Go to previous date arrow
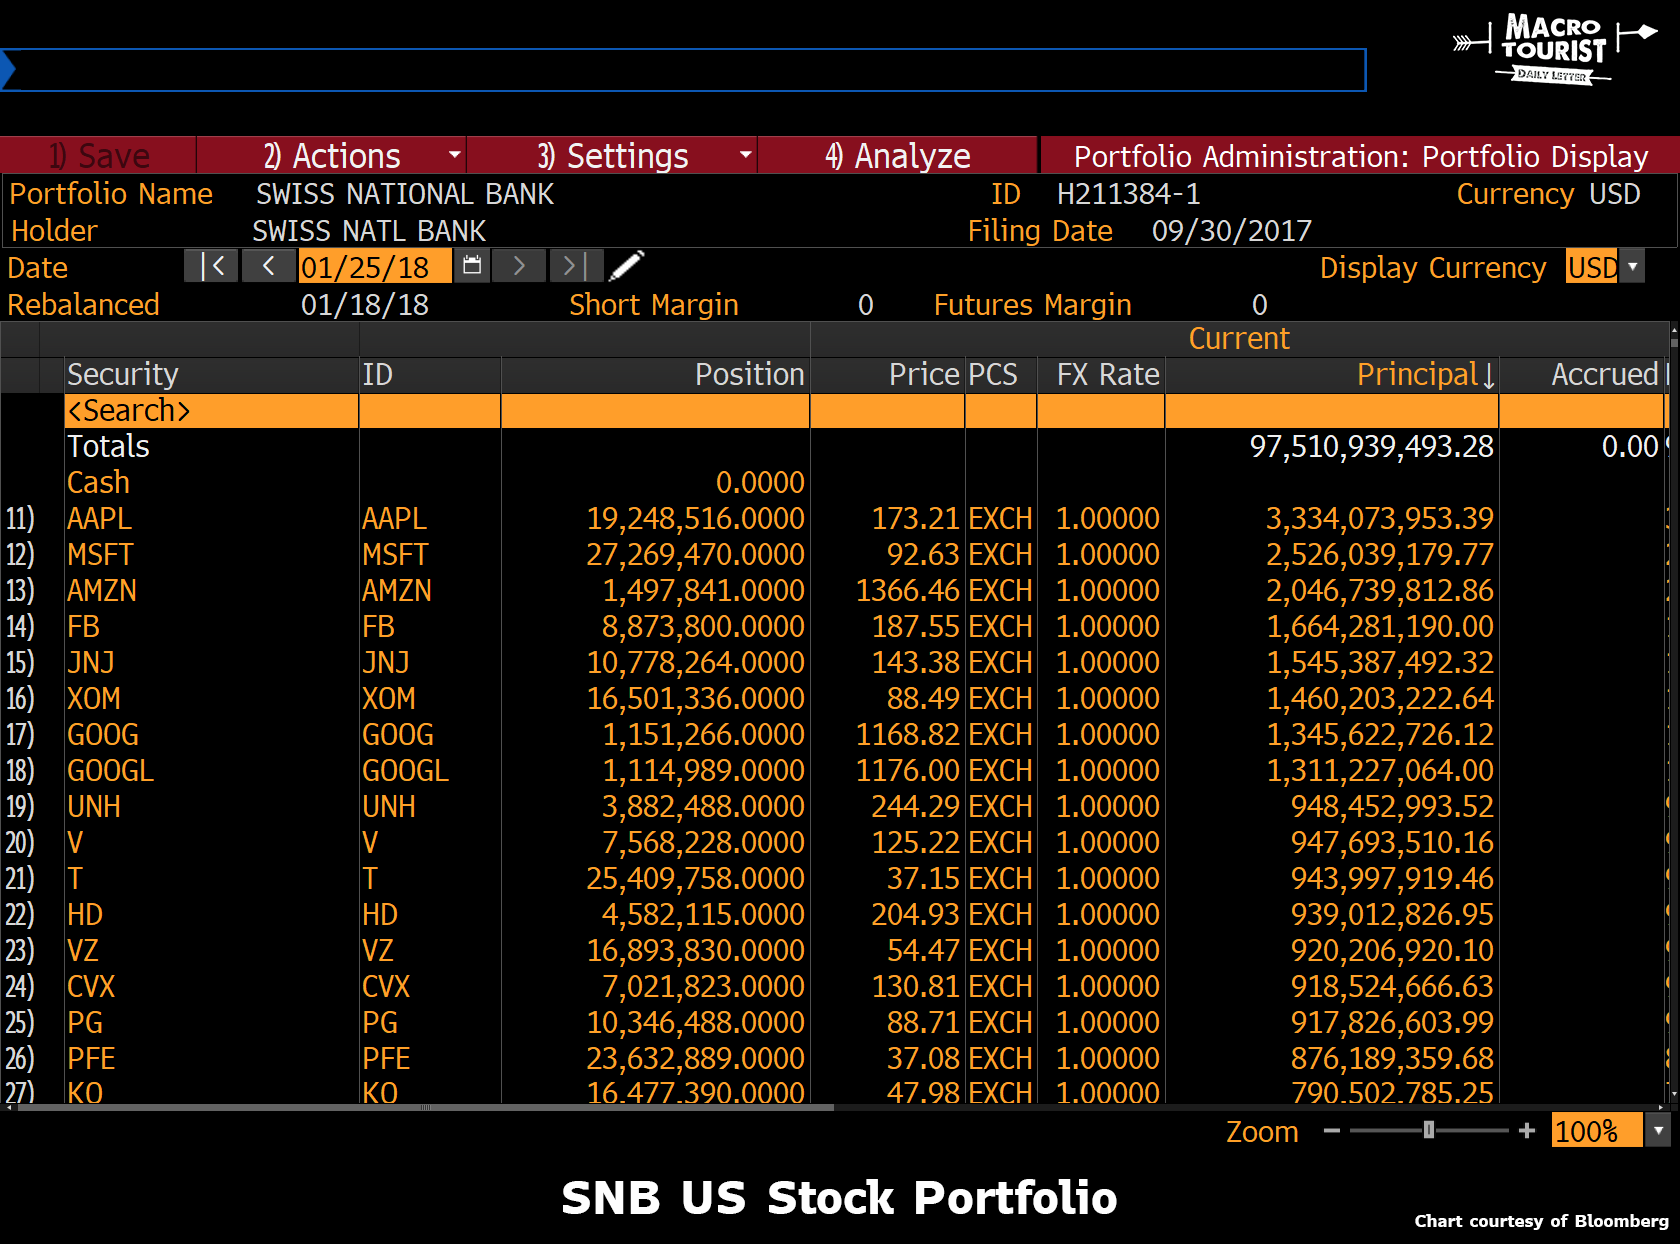Viewport: 1680px width, 1244px height. coord(268,267)
